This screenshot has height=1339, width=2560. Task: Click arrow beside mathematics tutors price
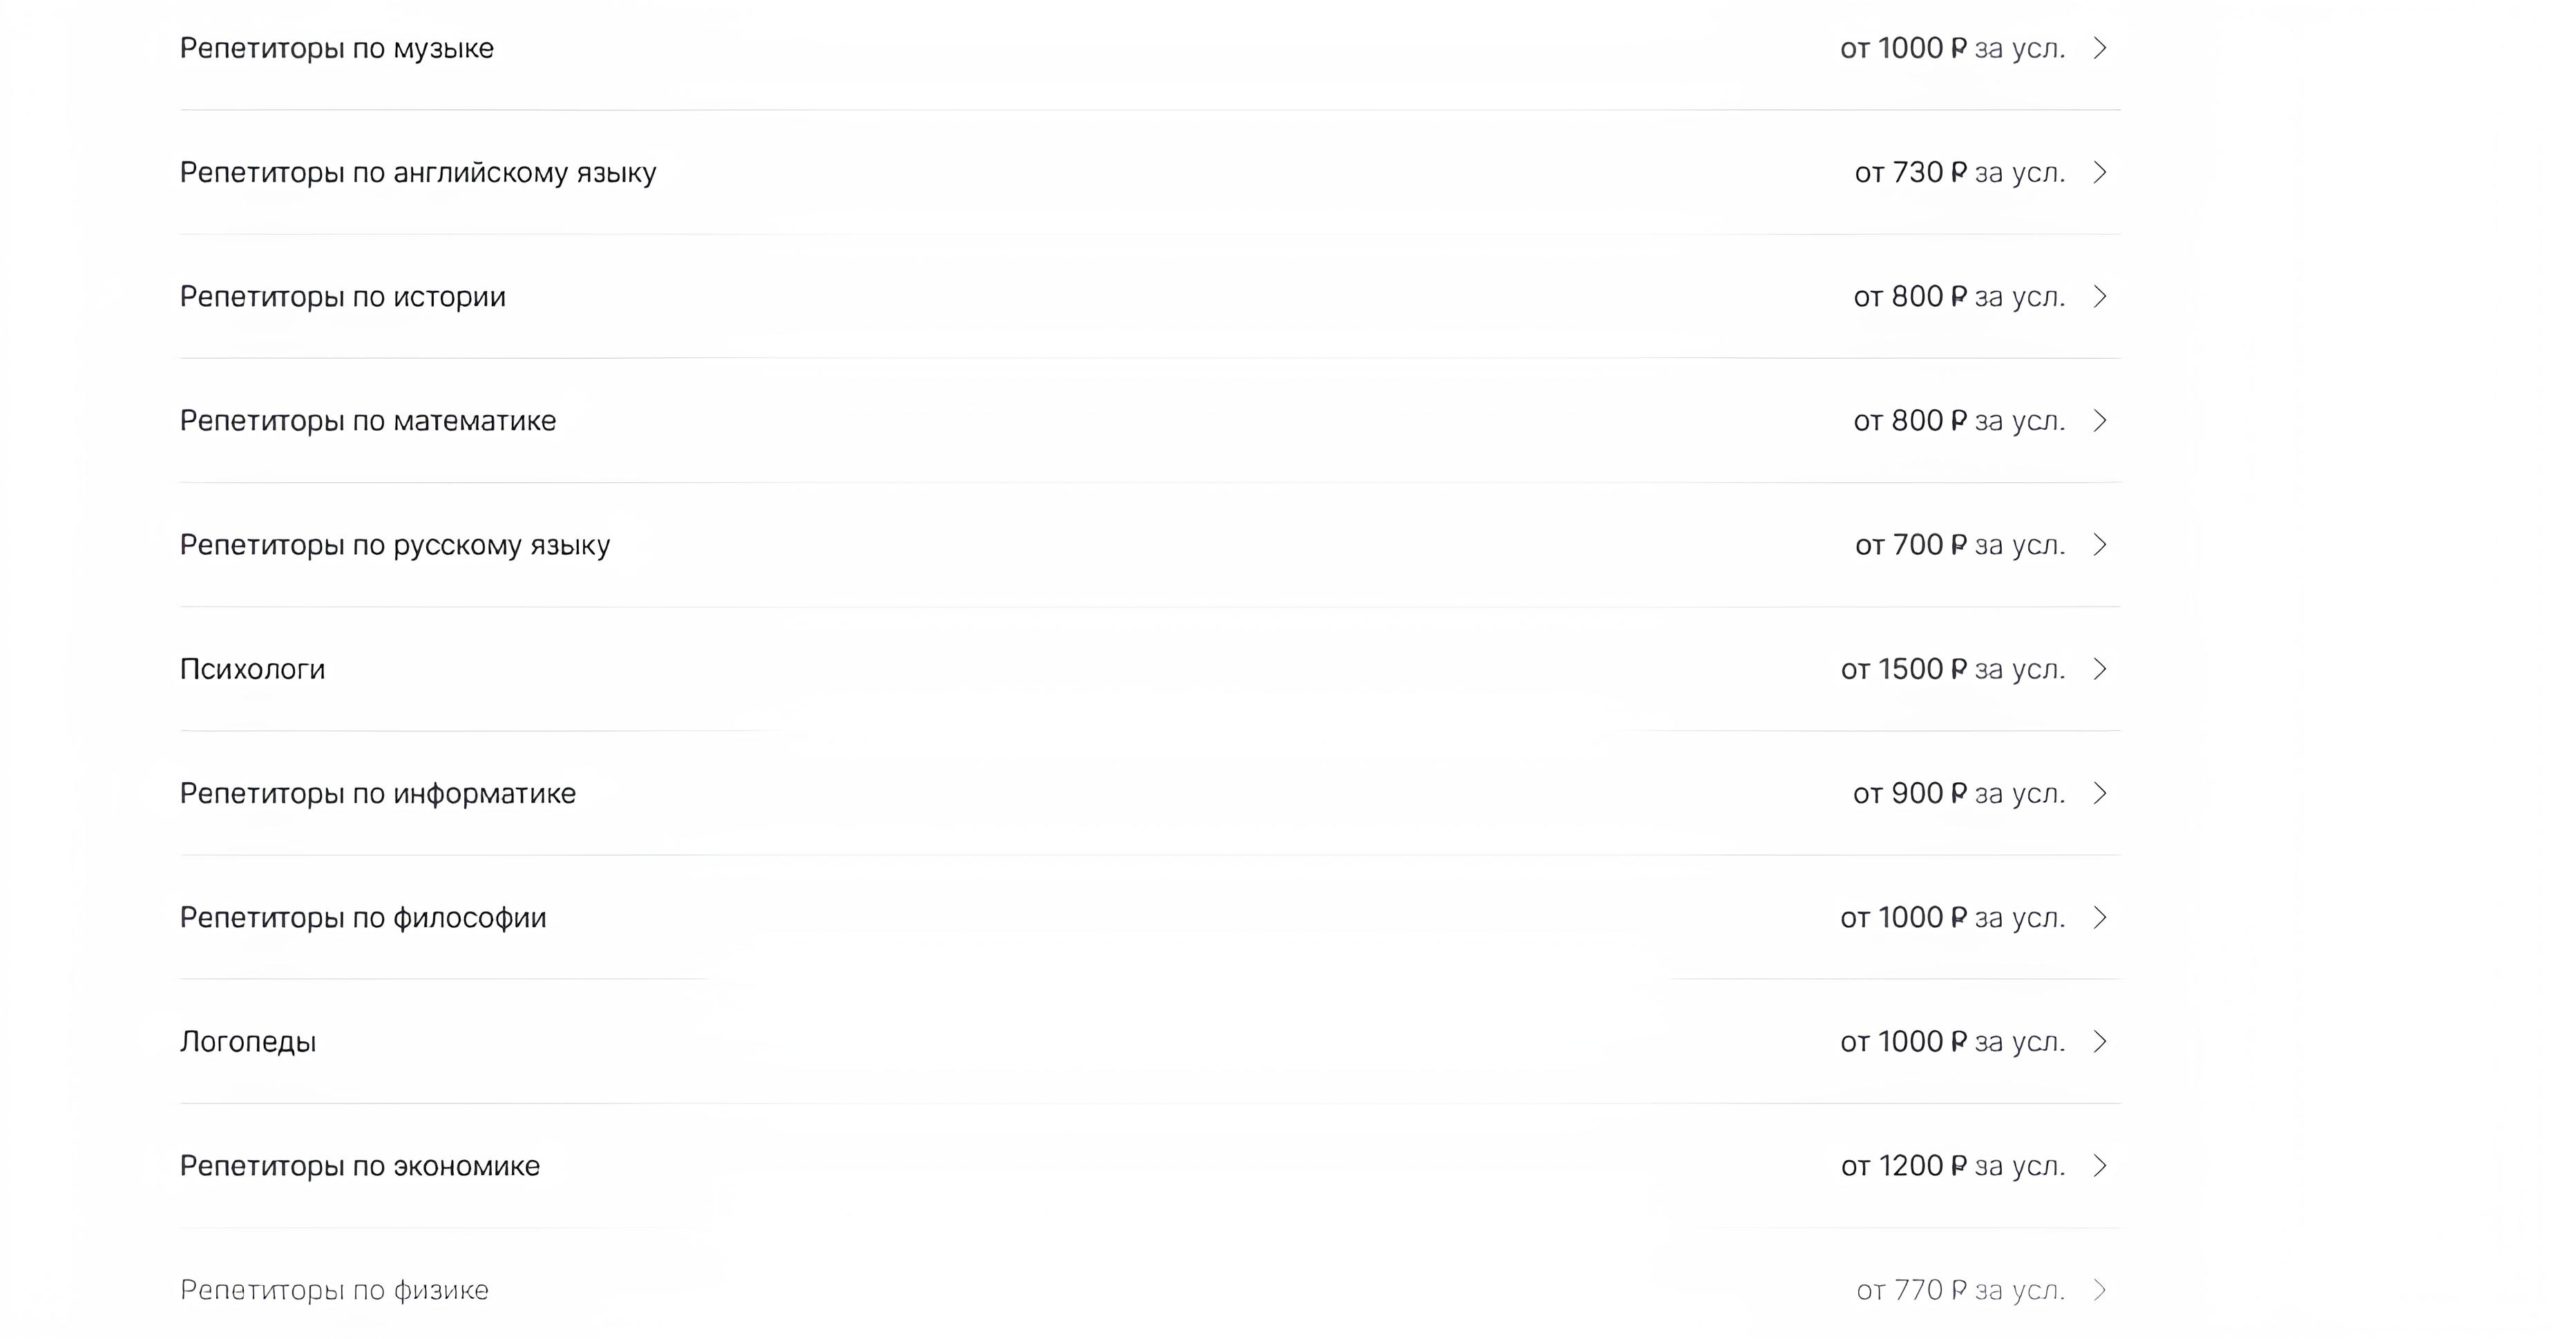click(x=2100, y=421)
